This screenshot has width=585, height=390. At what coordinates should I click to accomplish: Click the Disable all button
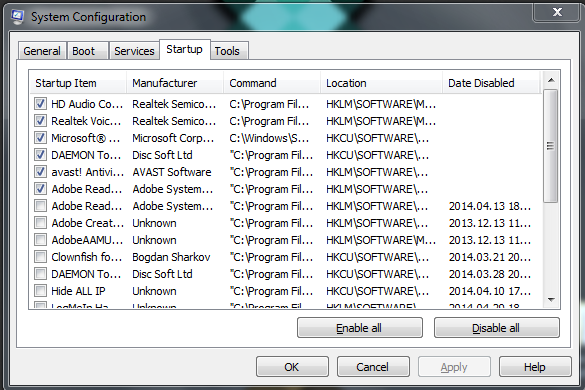click(497, 328)
